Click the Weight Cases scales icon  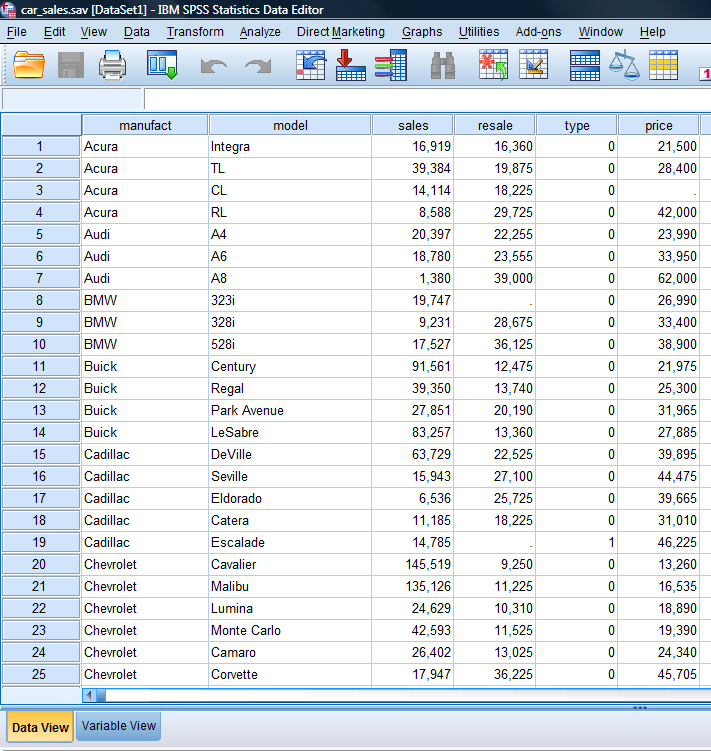(624, 65)
